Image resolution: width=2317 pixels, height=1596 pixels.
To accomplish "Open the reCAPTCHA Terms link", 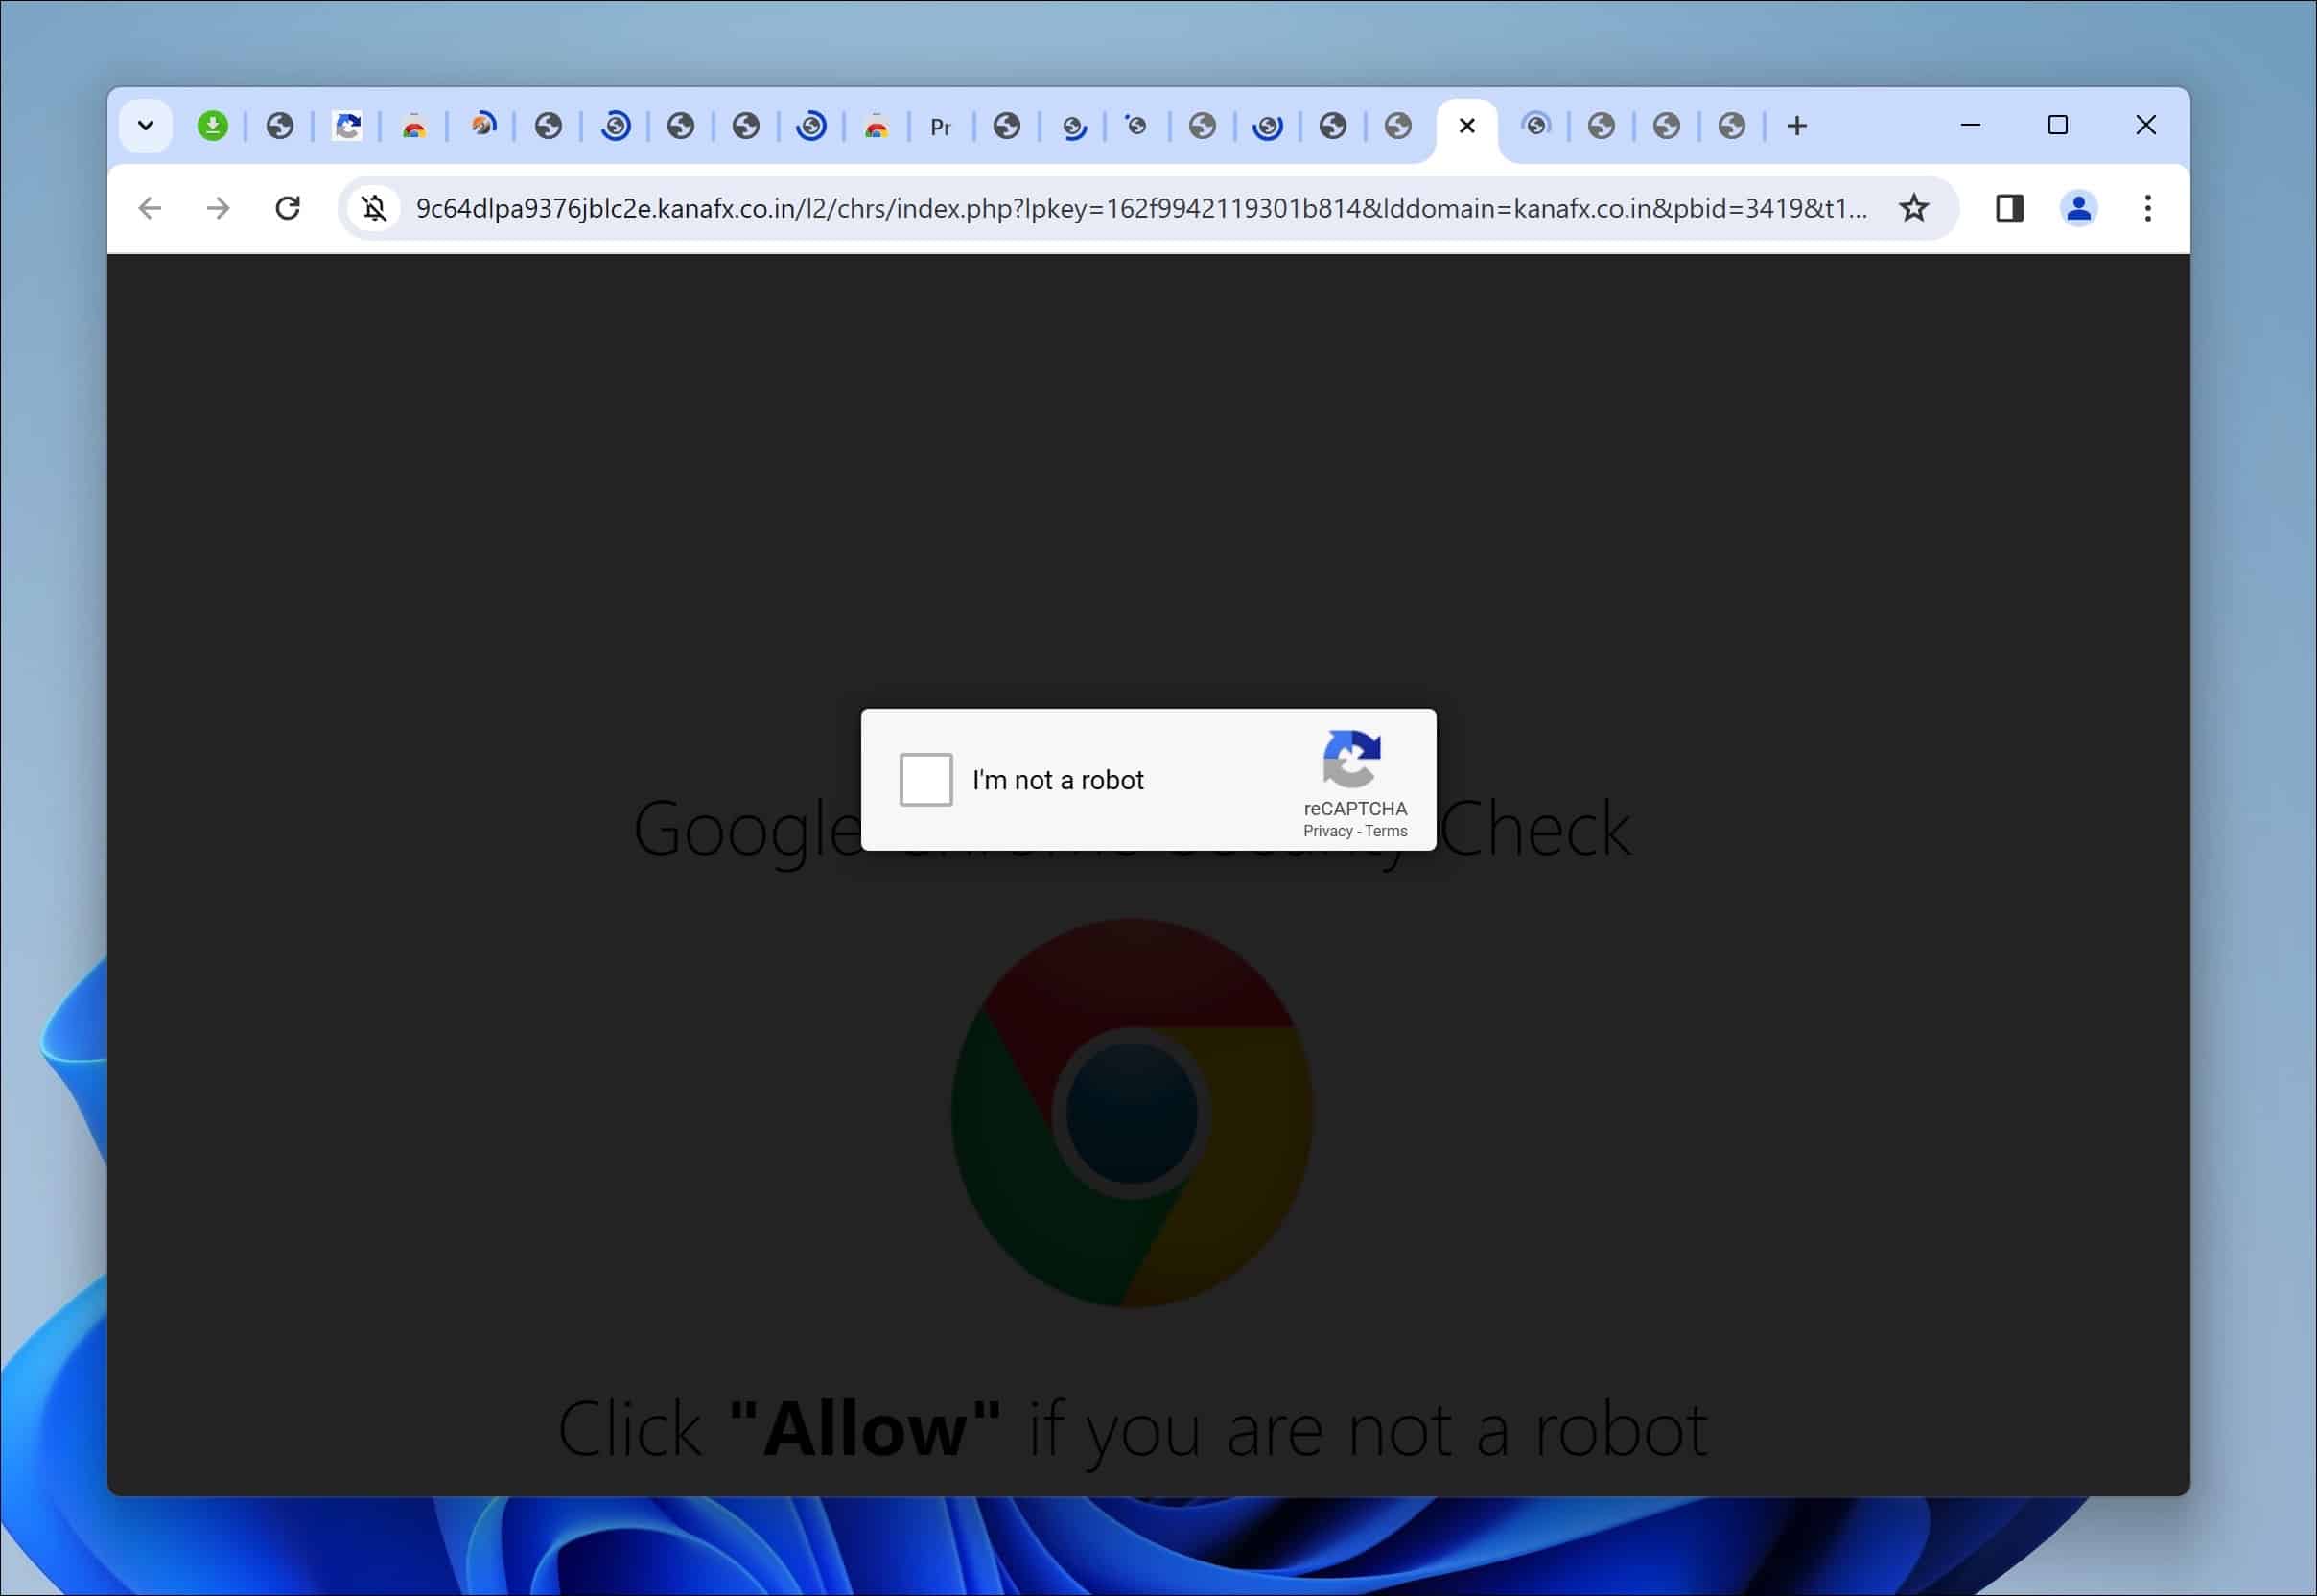I will click(x=1386, y=831).
